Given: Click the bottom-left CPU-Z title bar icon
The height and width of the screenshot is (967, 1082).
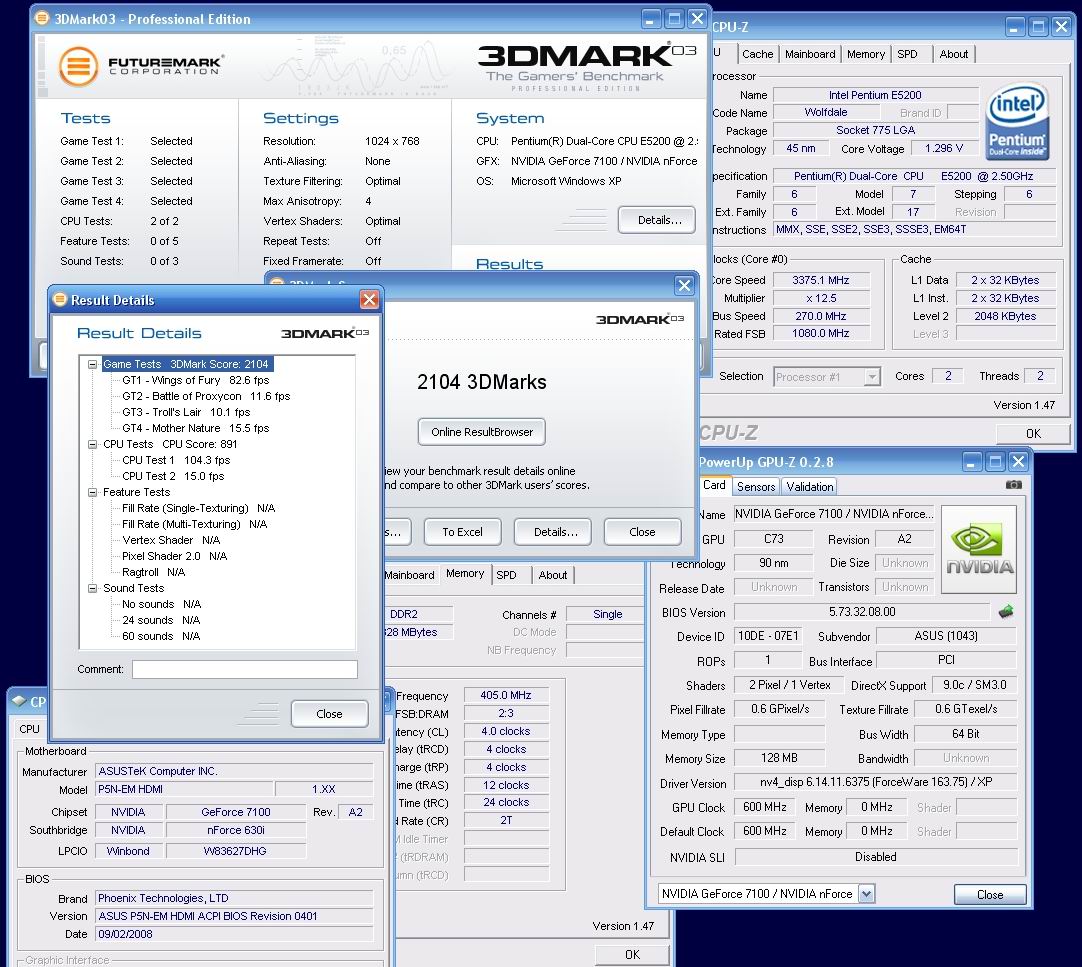Looking at the screenshot, I should coord(19,701).
